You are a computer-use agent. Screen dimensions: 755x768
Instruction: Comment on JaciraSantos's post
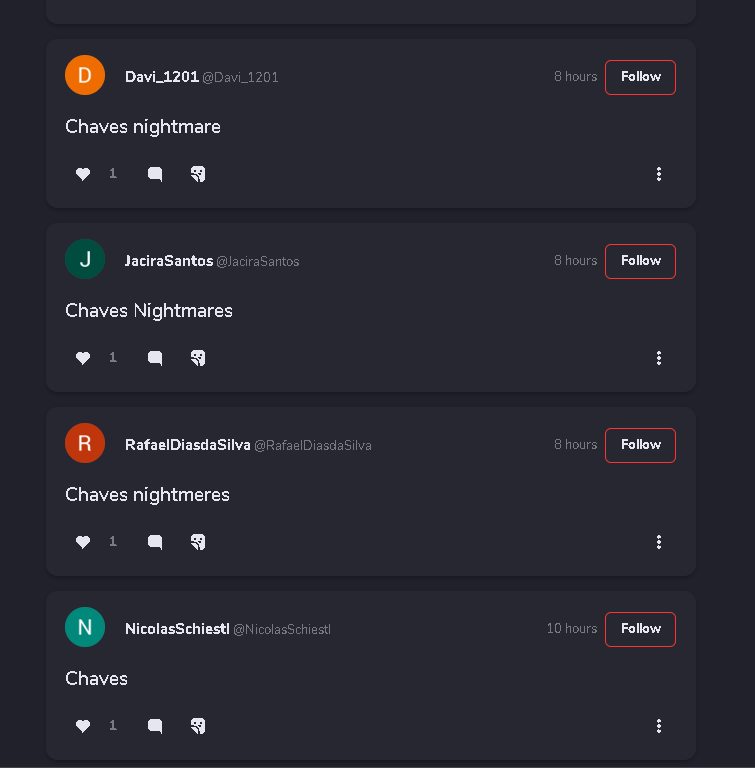click(x=155, y=358)
